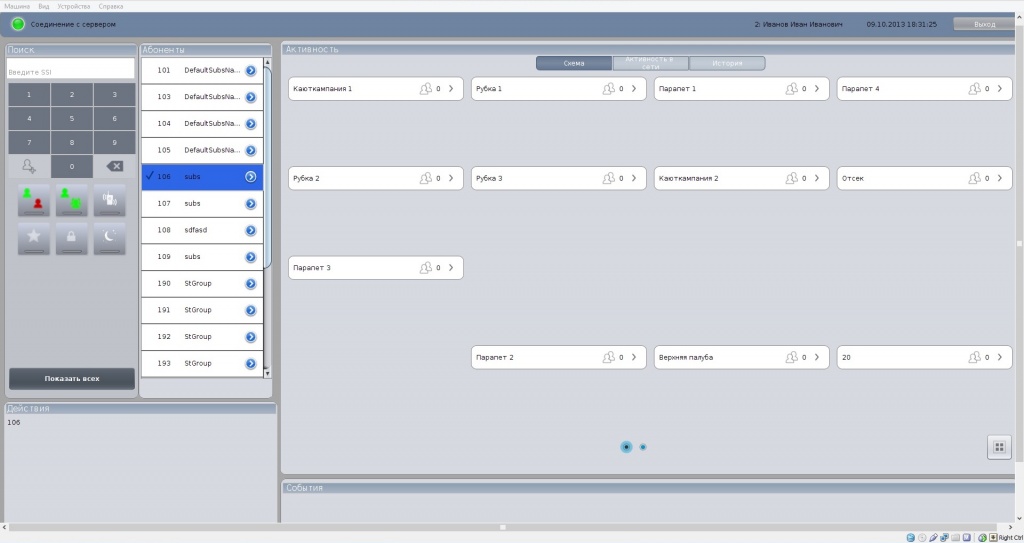Open details arrow for subscriber 108 sdfasd
Screen dimensions: 1024x543
click(251, 230)
